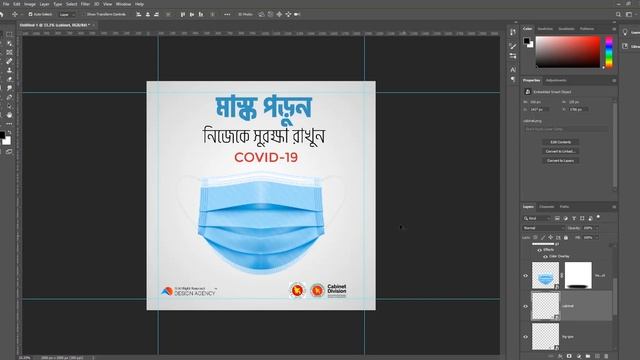
Task: Open blend mode Normal dropdown
Action: [x=543, y=228]
